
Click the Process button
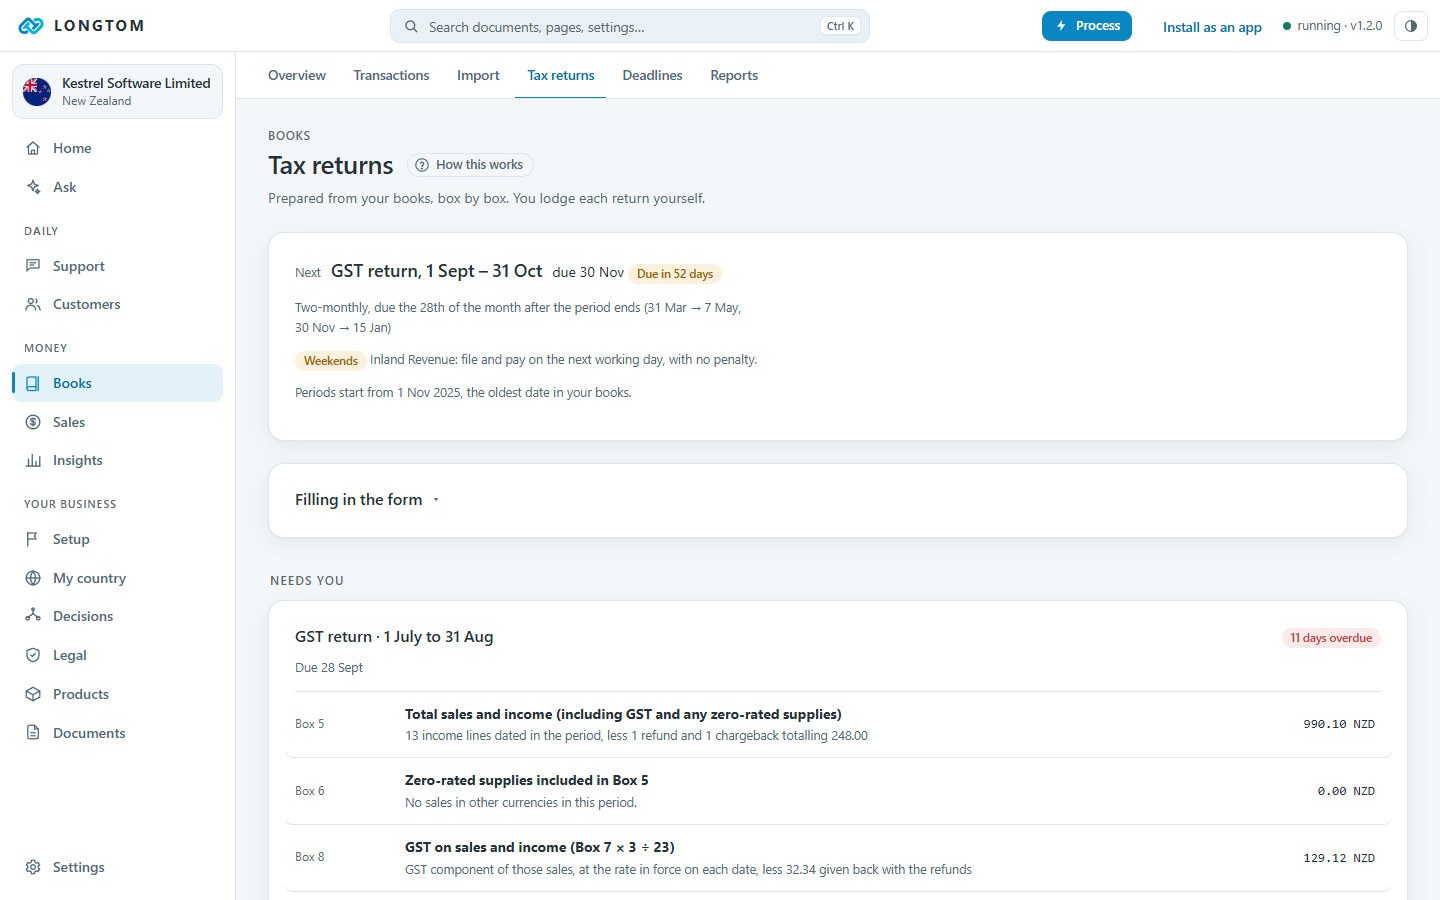click(1087, 26)
